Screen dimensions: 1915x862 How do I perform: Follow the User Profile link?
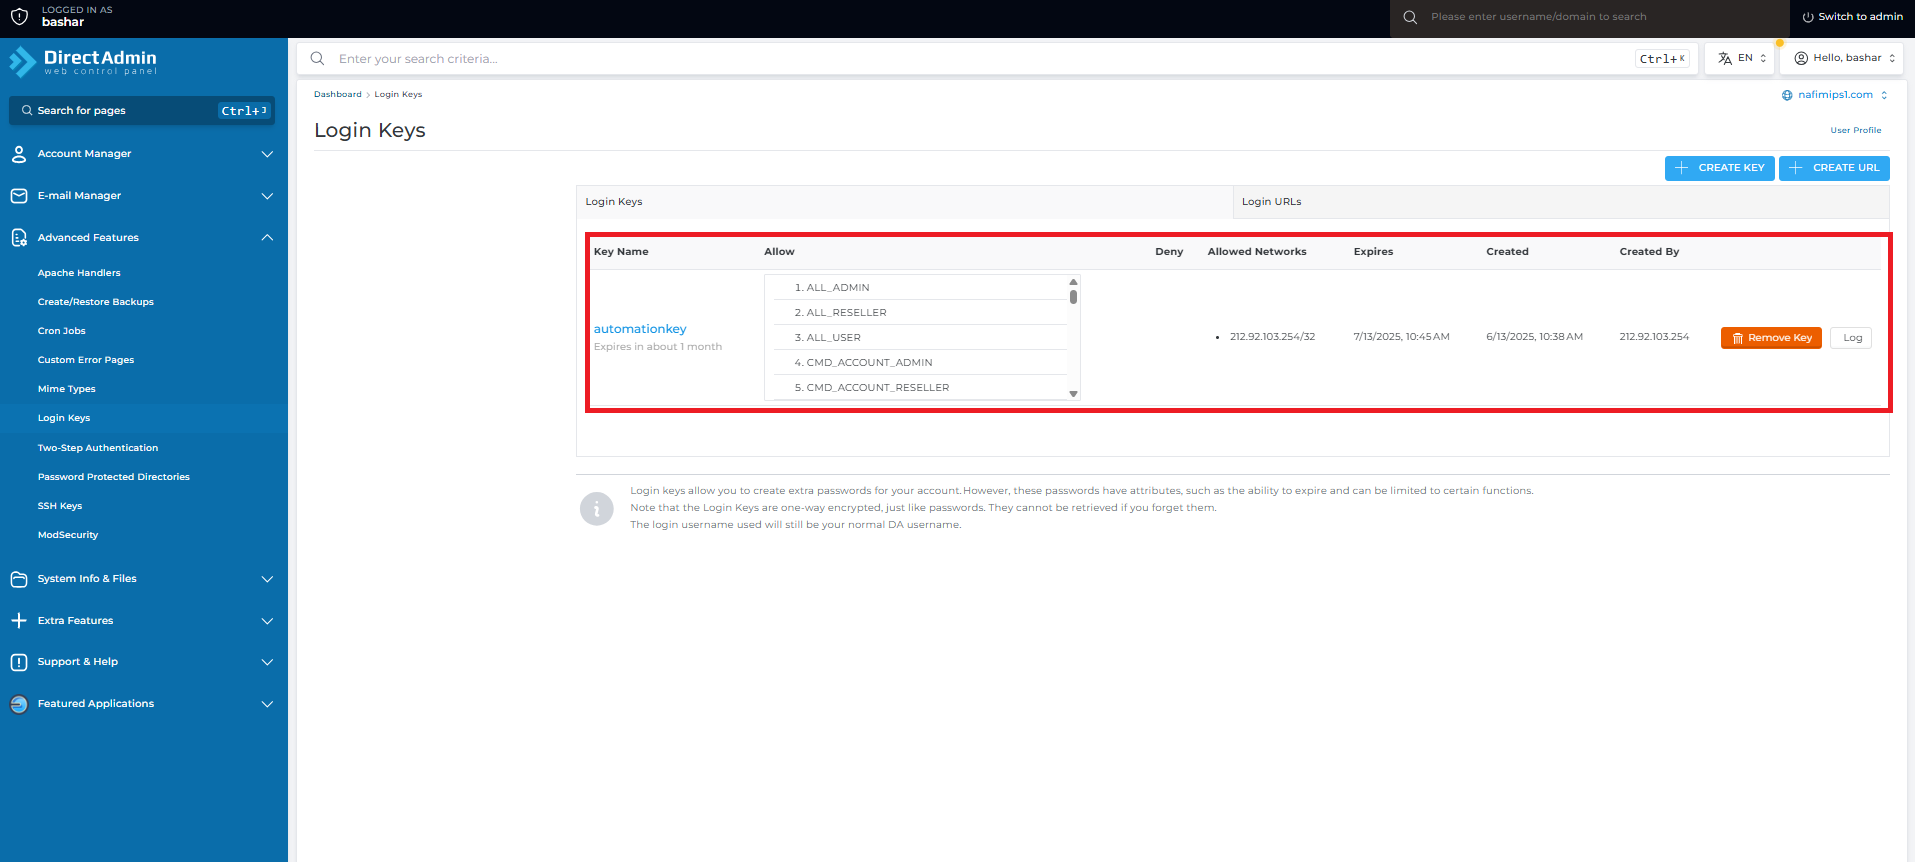coord(1856,130)
